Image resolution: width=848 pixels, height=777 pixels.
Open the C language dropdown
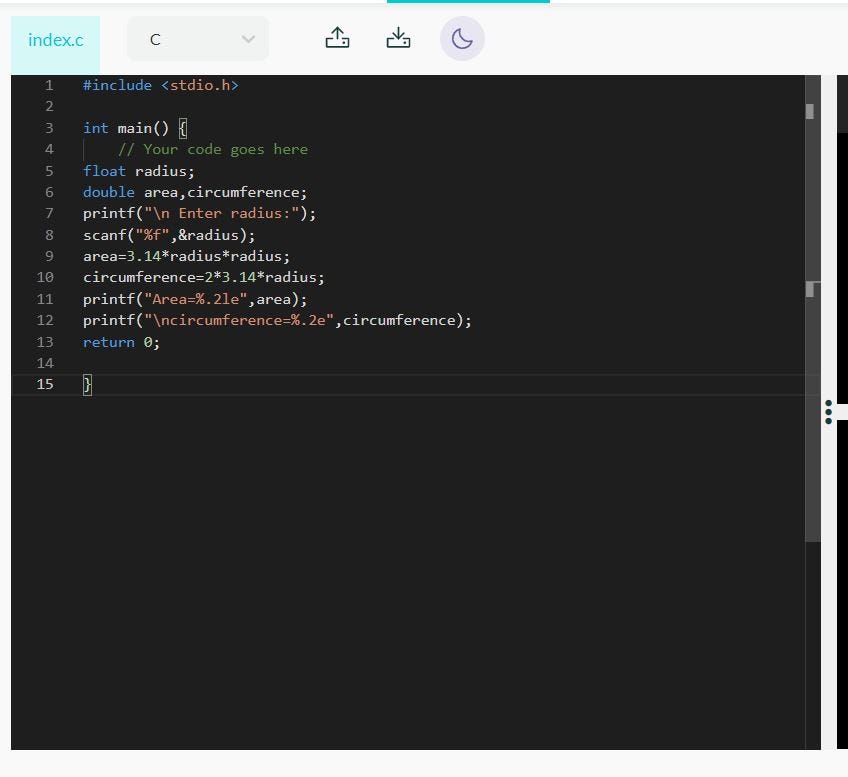coord(198,39)
